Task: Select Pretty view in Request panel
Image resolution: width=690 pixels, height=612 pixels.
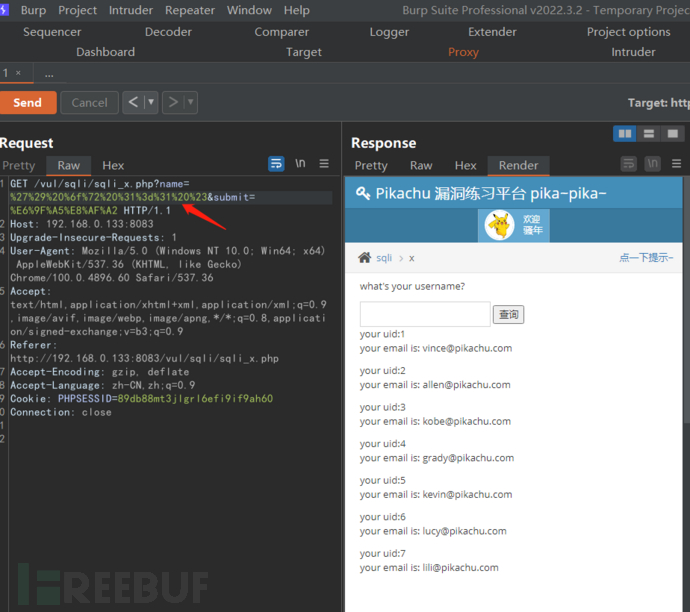Action: 18,165
